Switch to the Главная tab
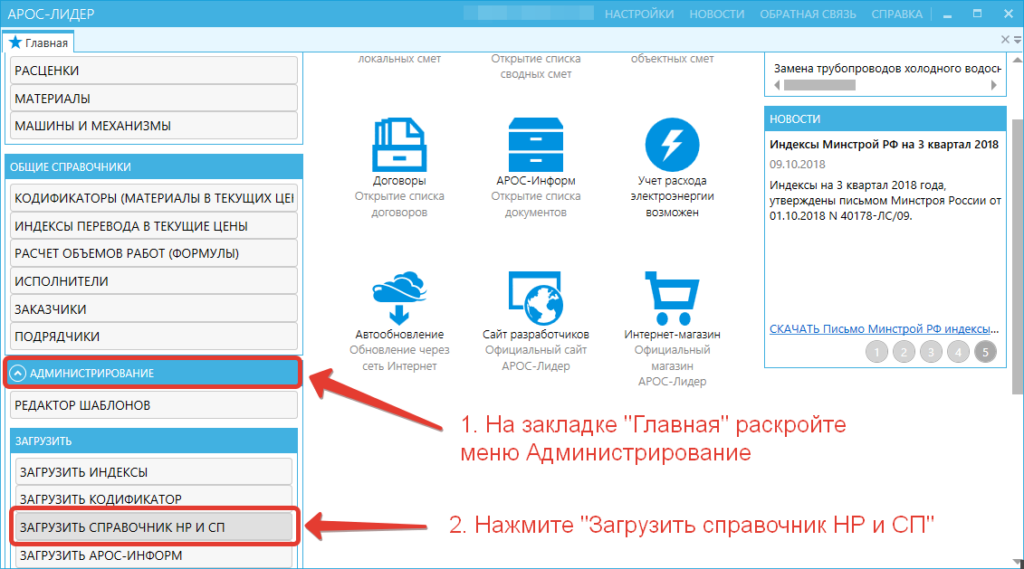Screen dimensions: 1024x569 pos(38,42)
